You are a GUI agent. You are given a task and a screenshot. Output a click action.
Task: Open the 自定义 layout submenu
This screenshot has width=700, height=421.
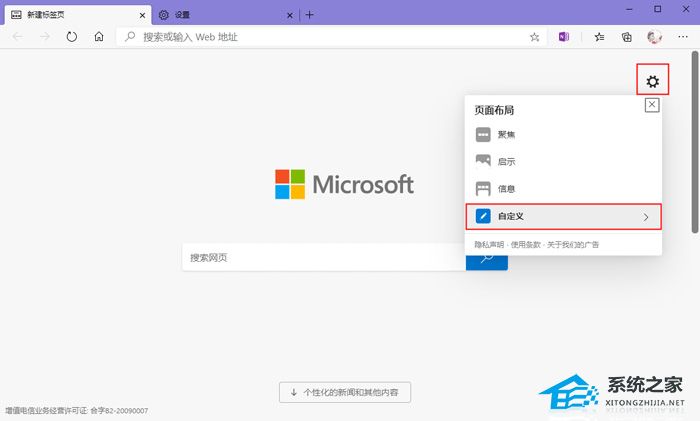(563, 217)
